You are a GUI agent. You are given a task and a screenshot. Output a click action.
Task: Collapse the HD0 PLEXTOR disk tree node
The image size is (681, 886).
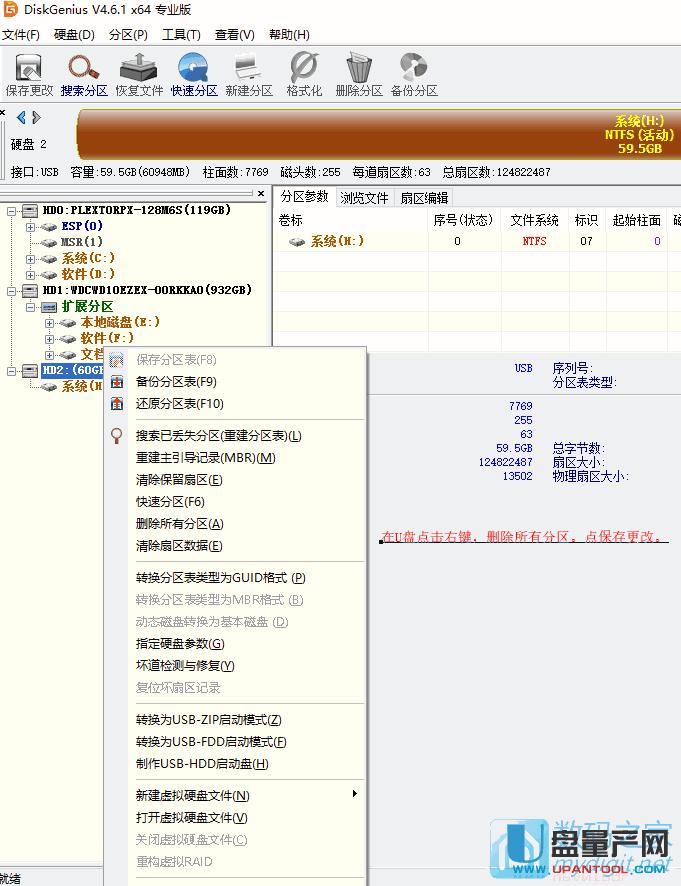click(x=12, y=210)
